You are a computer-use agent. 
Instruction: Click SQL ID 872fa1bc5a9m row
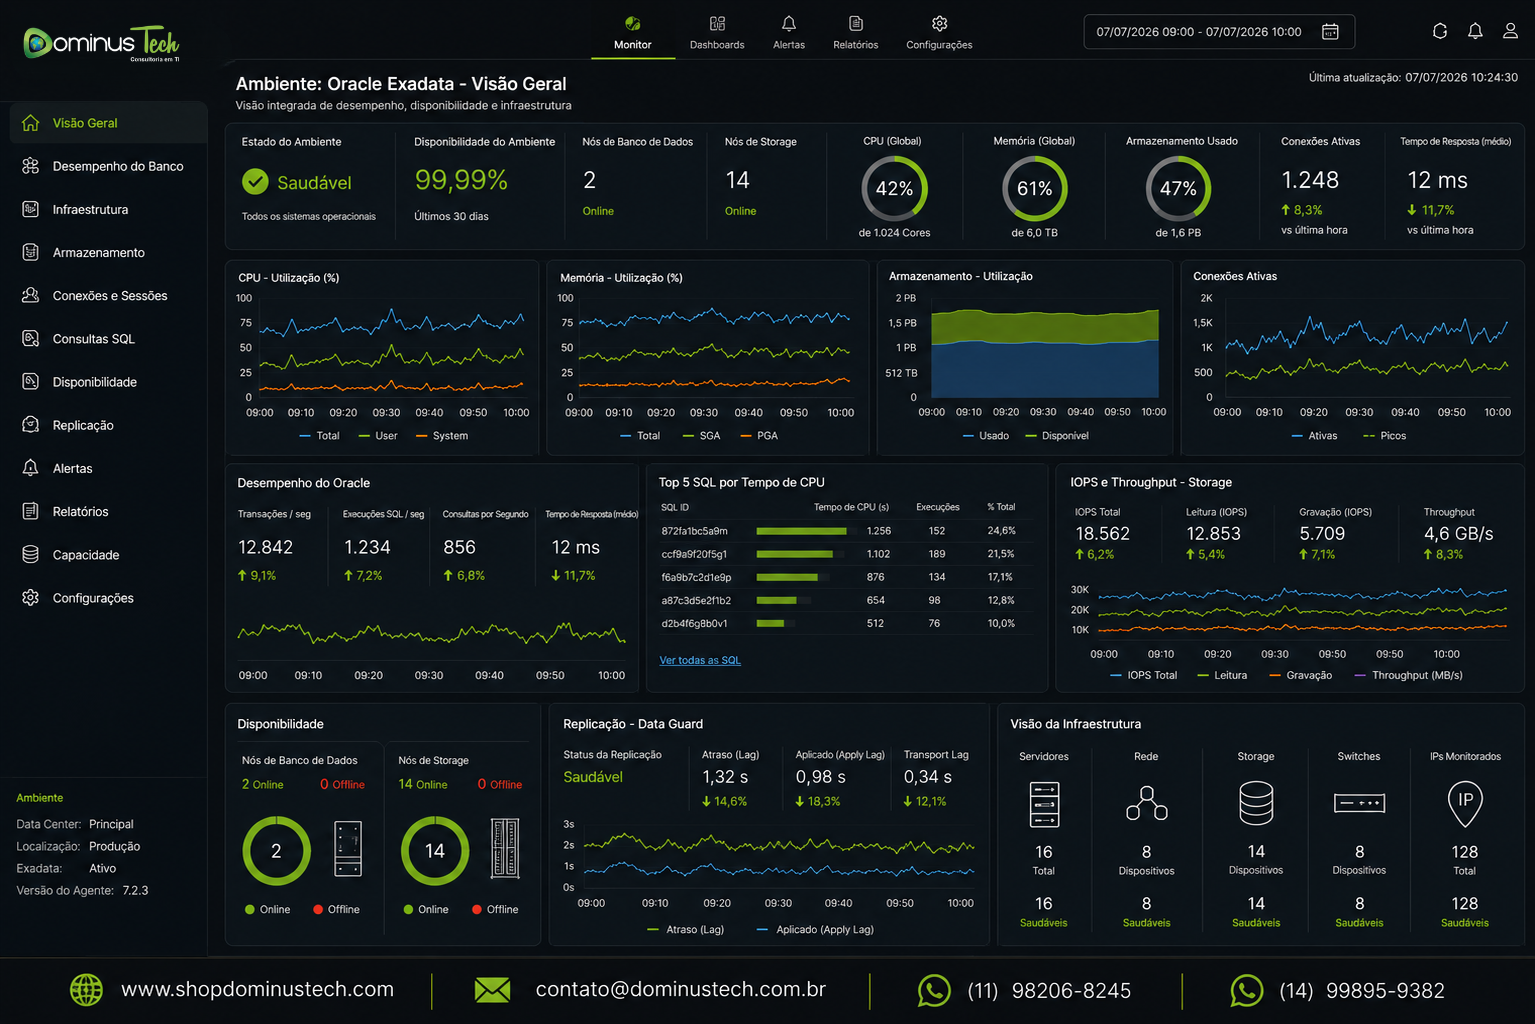[838, 531]
